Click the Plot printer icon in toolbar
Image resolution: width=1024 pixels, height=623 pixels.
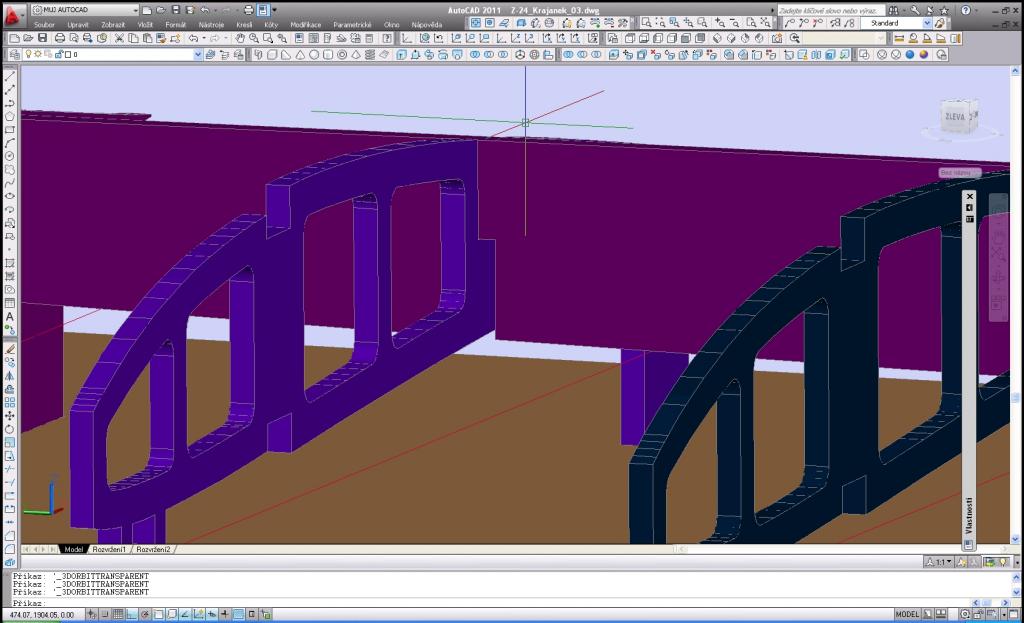pyautogui.click(x=59, y=38)
